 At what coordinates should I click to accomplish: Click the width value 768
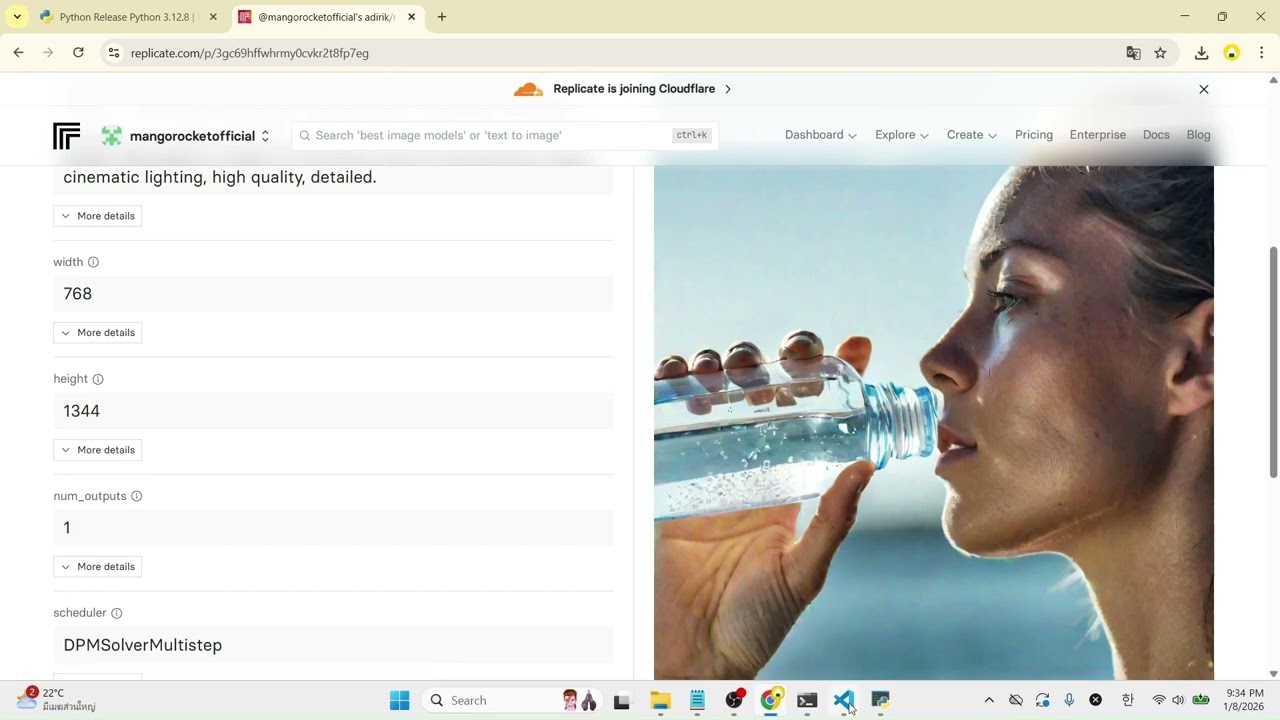coord(333,294)
